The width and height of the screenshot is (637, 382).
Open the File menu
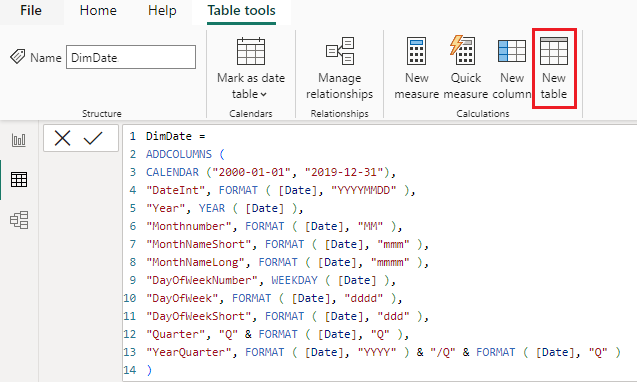[x=31, y=11]
